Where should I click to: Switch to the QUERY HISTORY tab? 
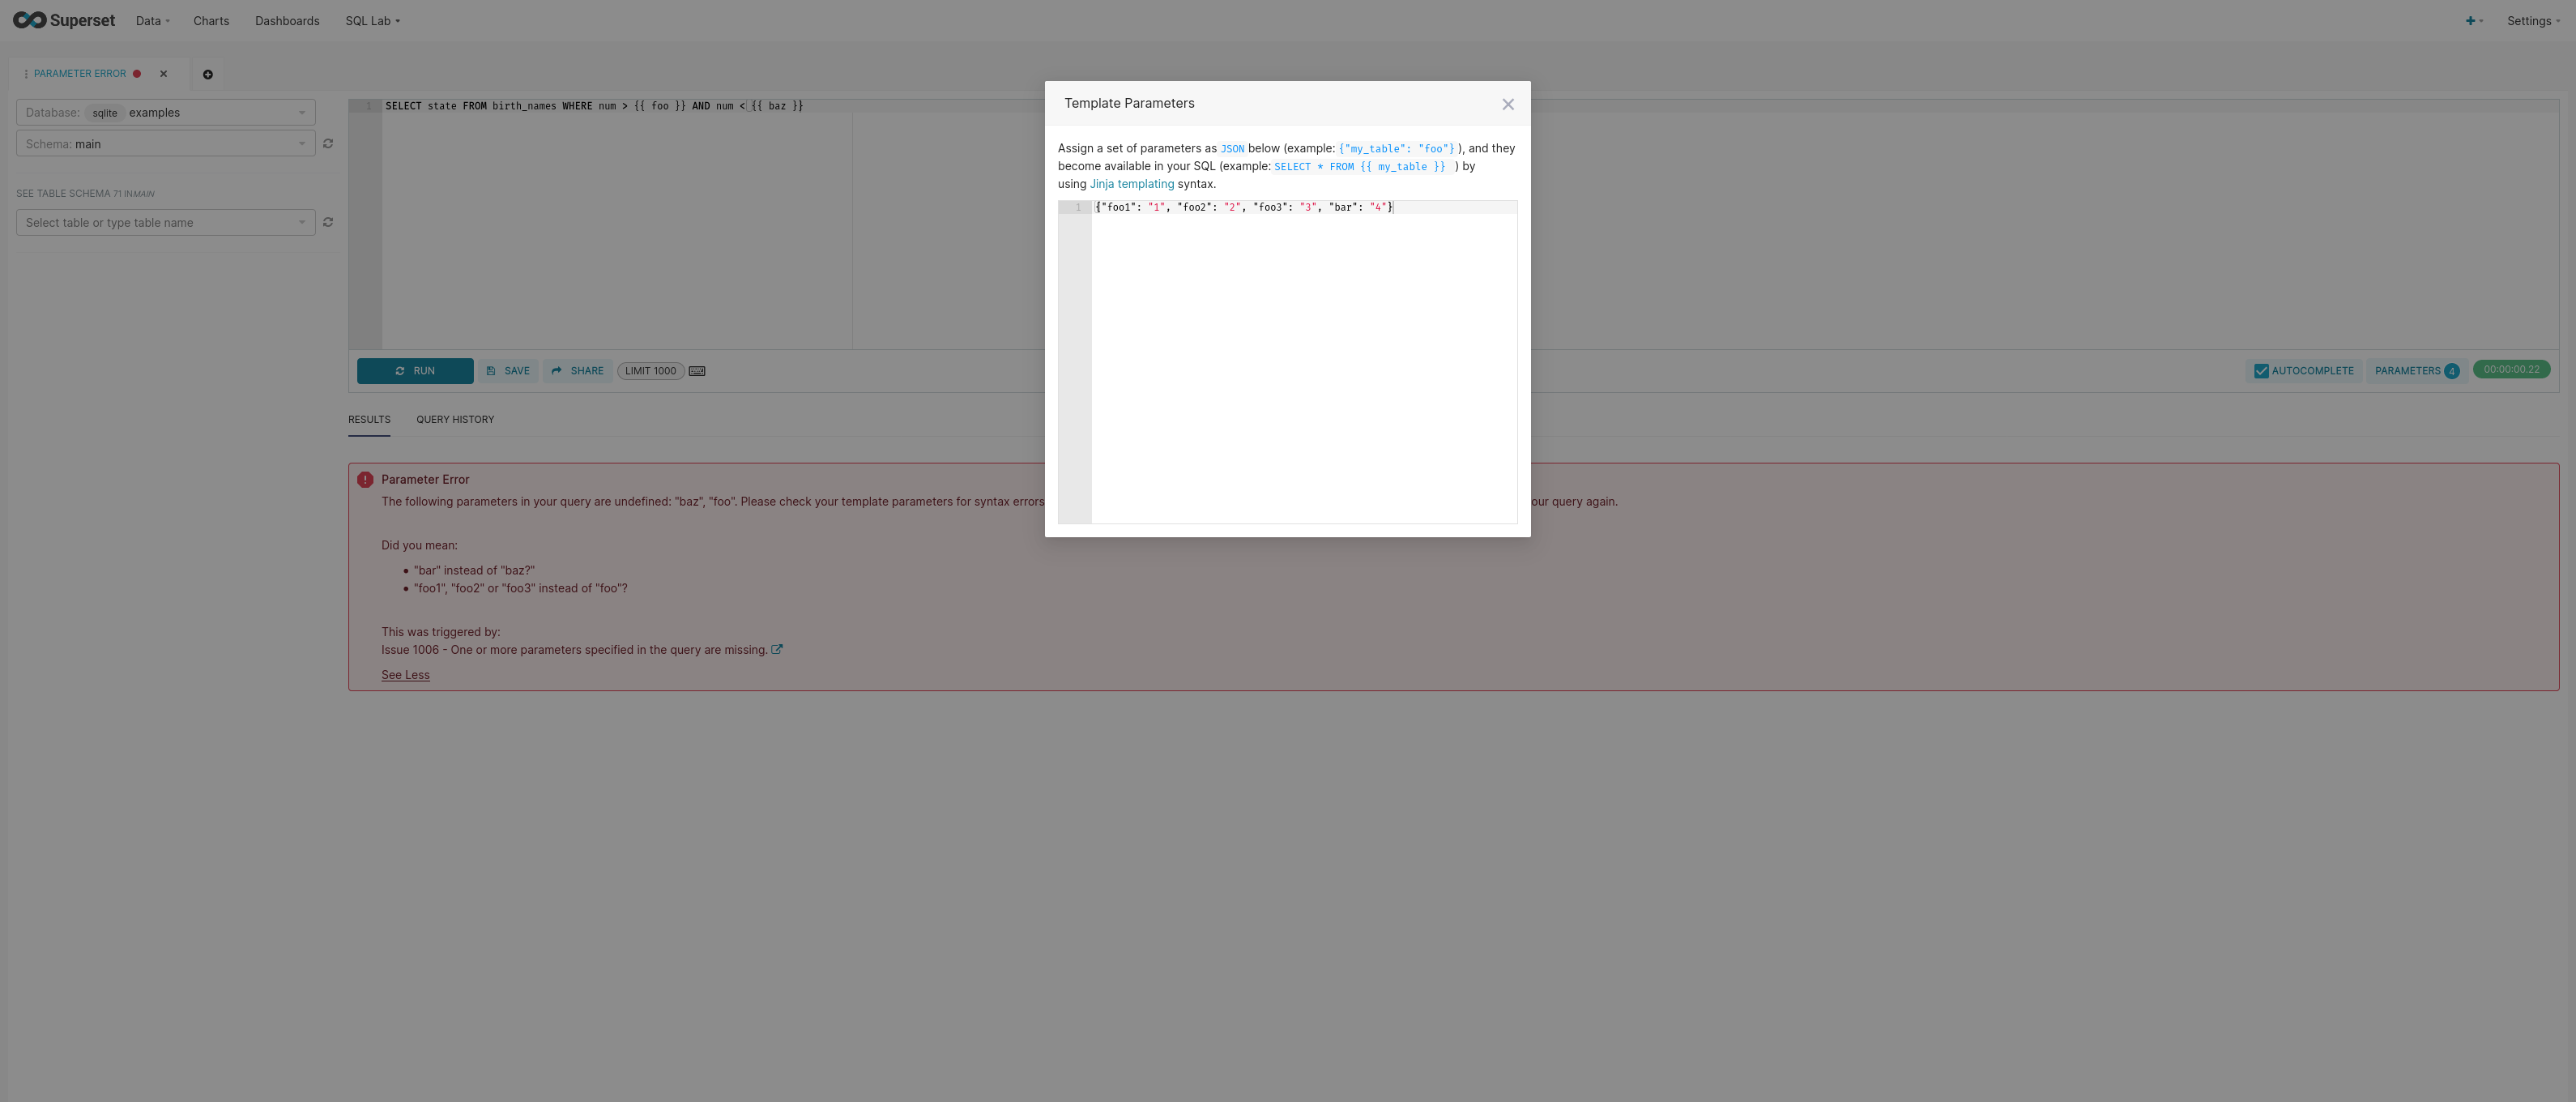point(455,419)
